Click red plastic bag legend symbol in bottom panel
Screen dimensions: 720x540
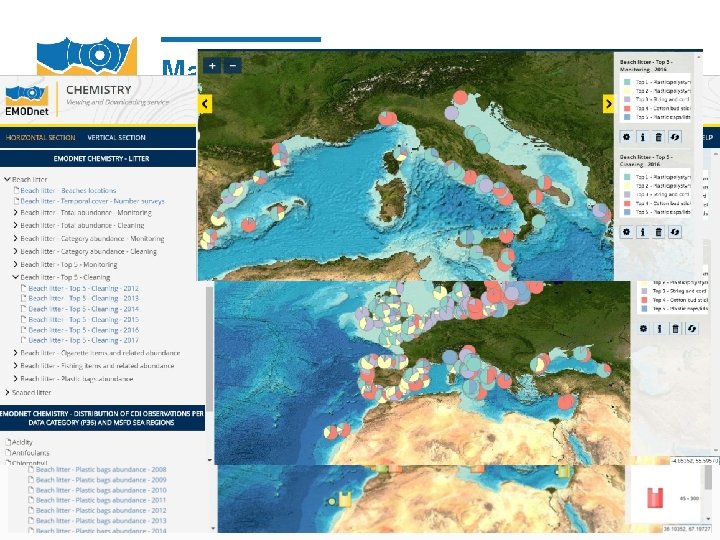coord(655,498)
